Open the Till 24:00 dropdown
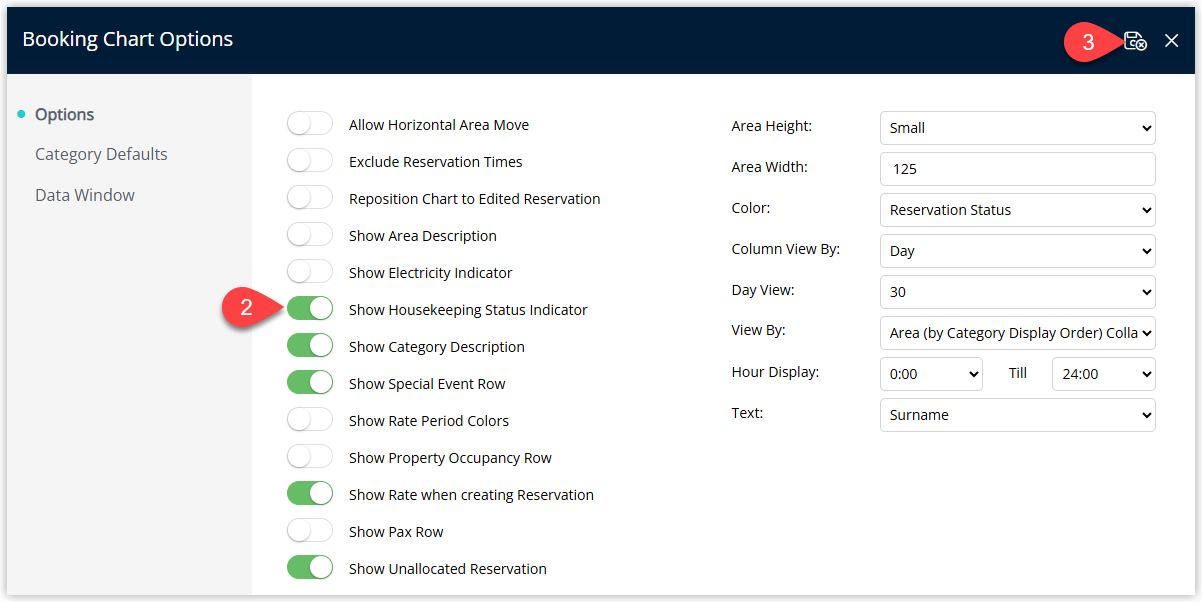The image size is (1203, 603). pos(1104,374)
